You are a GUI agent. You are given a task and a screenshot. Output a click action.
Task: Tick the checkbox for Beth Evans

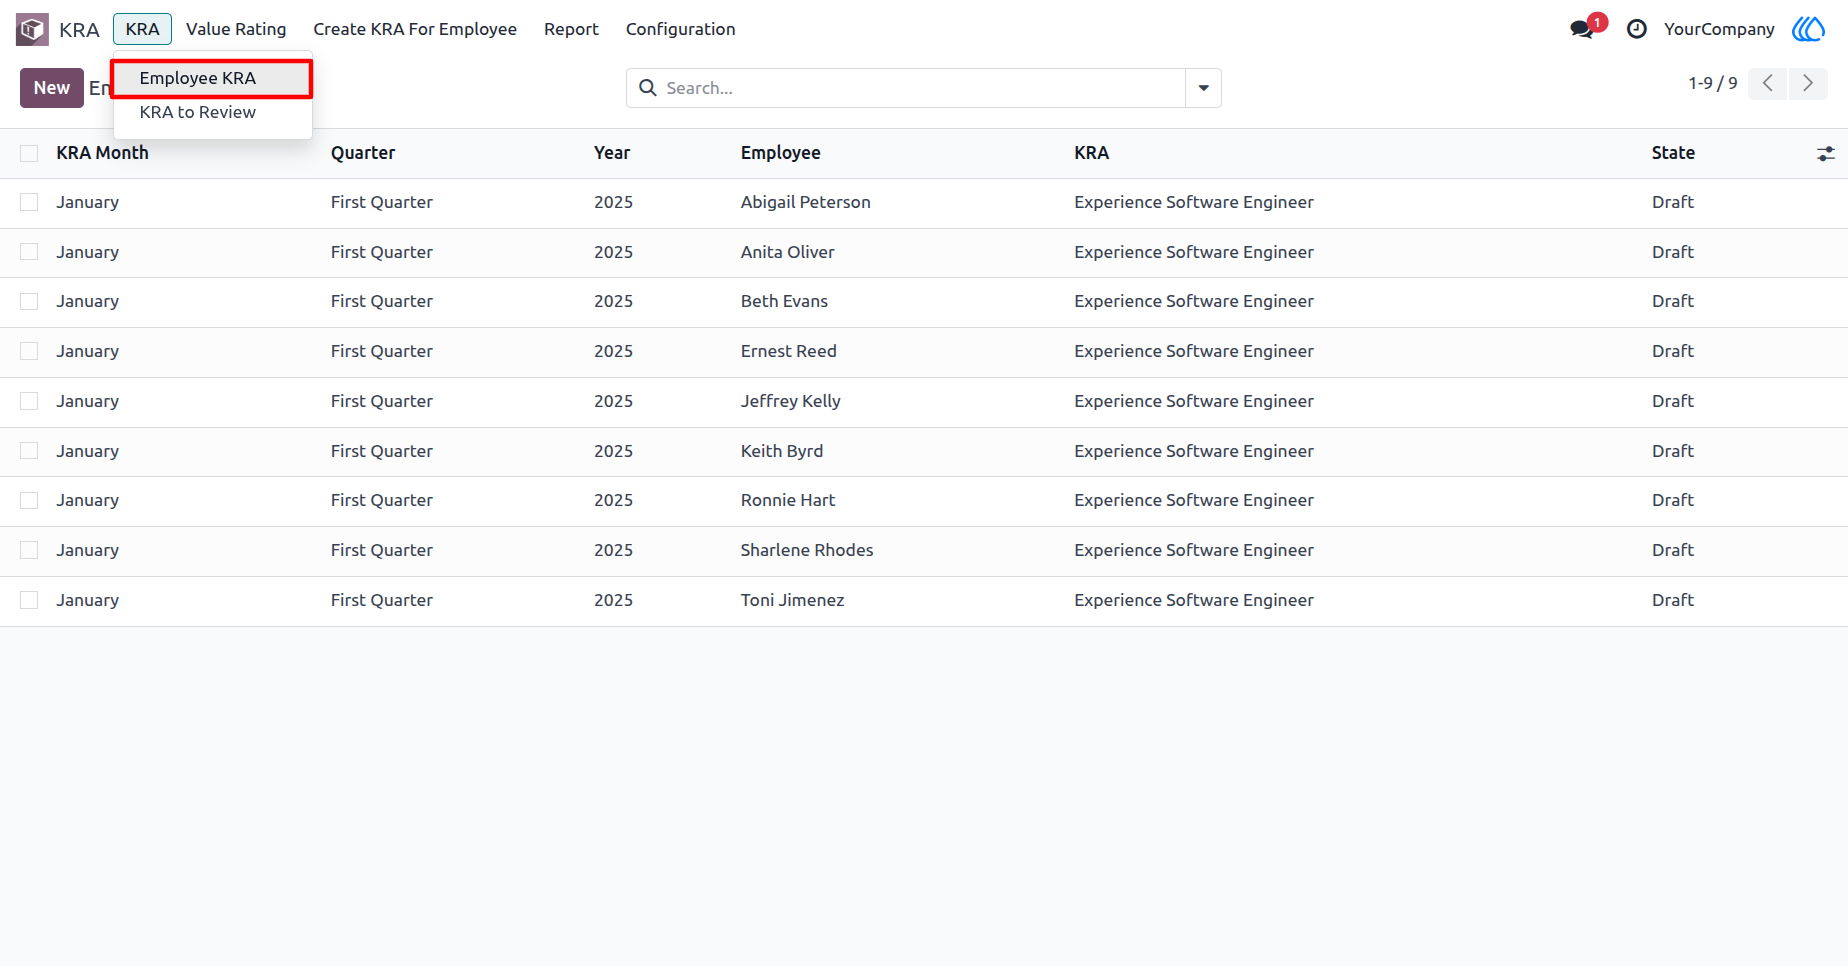coord(29,301)
